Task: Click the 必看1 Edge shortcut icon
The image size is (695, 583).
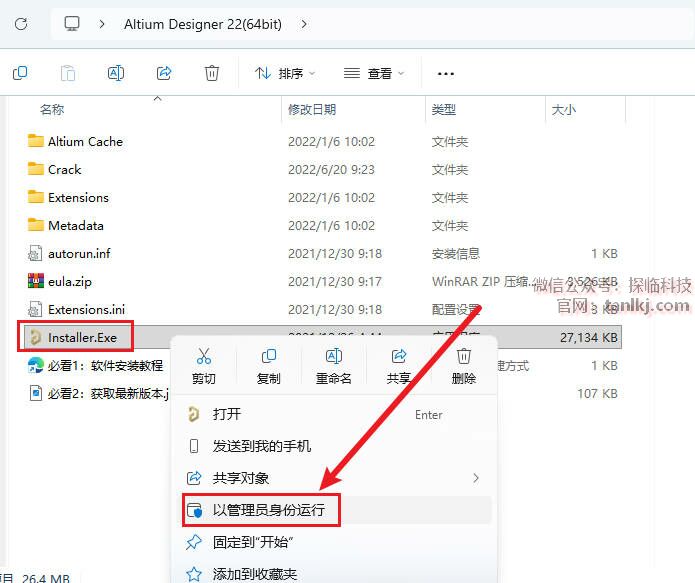Action: point(35,365)
